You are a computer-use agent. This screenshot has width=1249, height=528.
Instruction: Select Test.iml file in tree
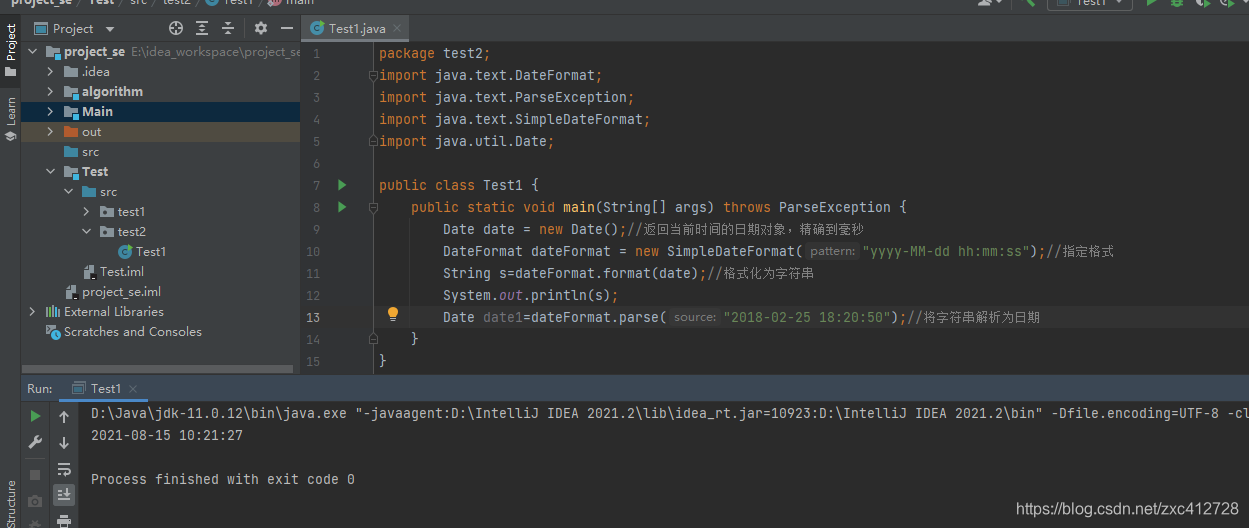(113, 272)
